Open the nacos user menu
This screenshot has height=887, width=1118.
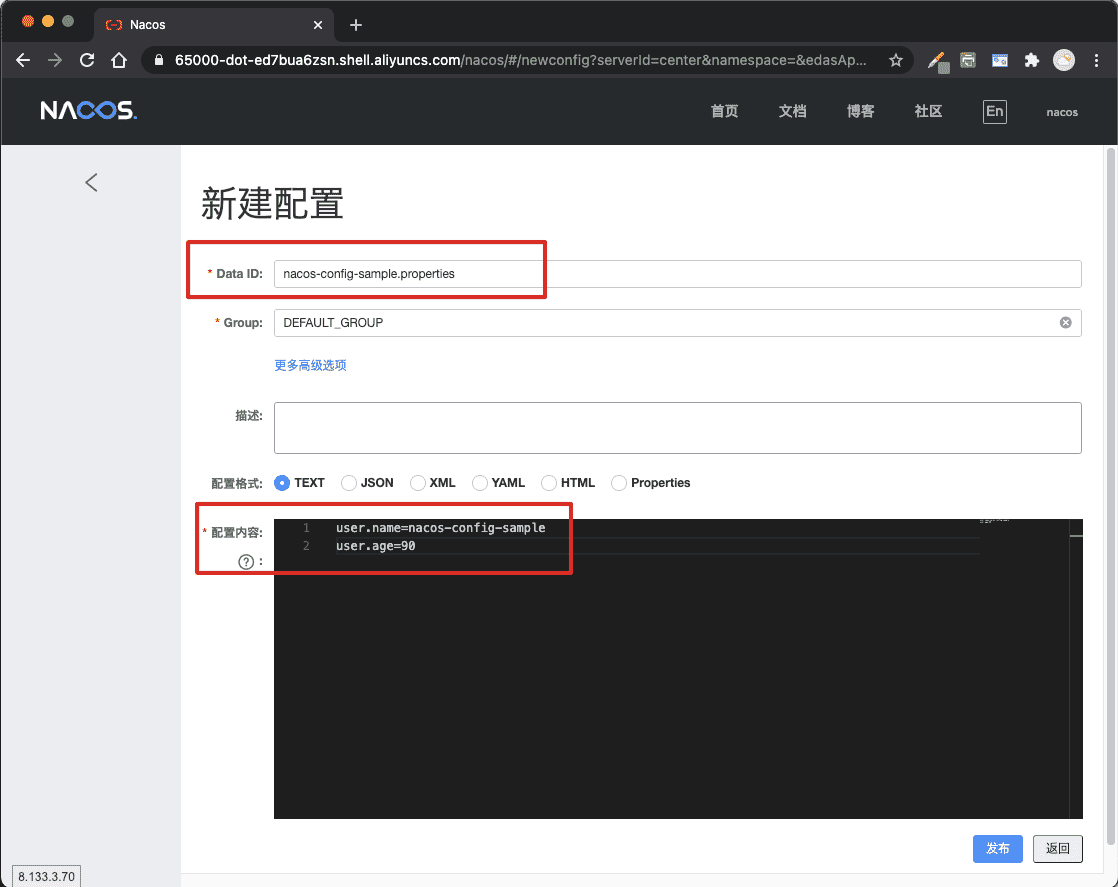[x=1062, y=112]
